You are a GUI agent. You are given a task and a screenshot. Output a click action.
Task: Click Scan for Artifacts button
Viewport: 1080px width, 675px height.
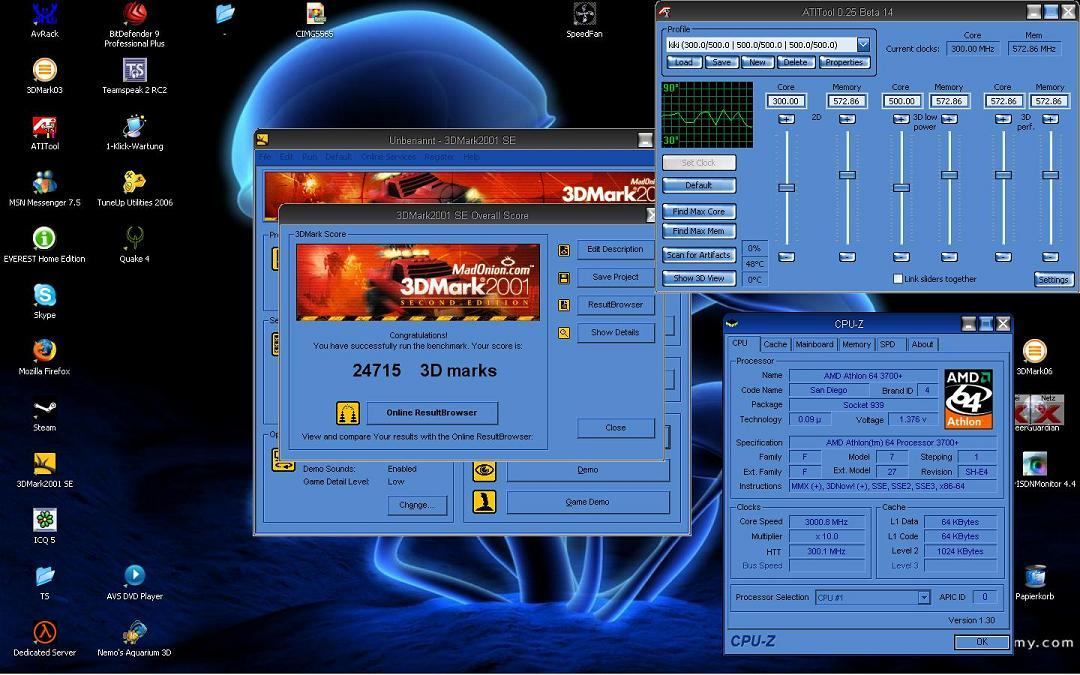(x=698, y=255)
